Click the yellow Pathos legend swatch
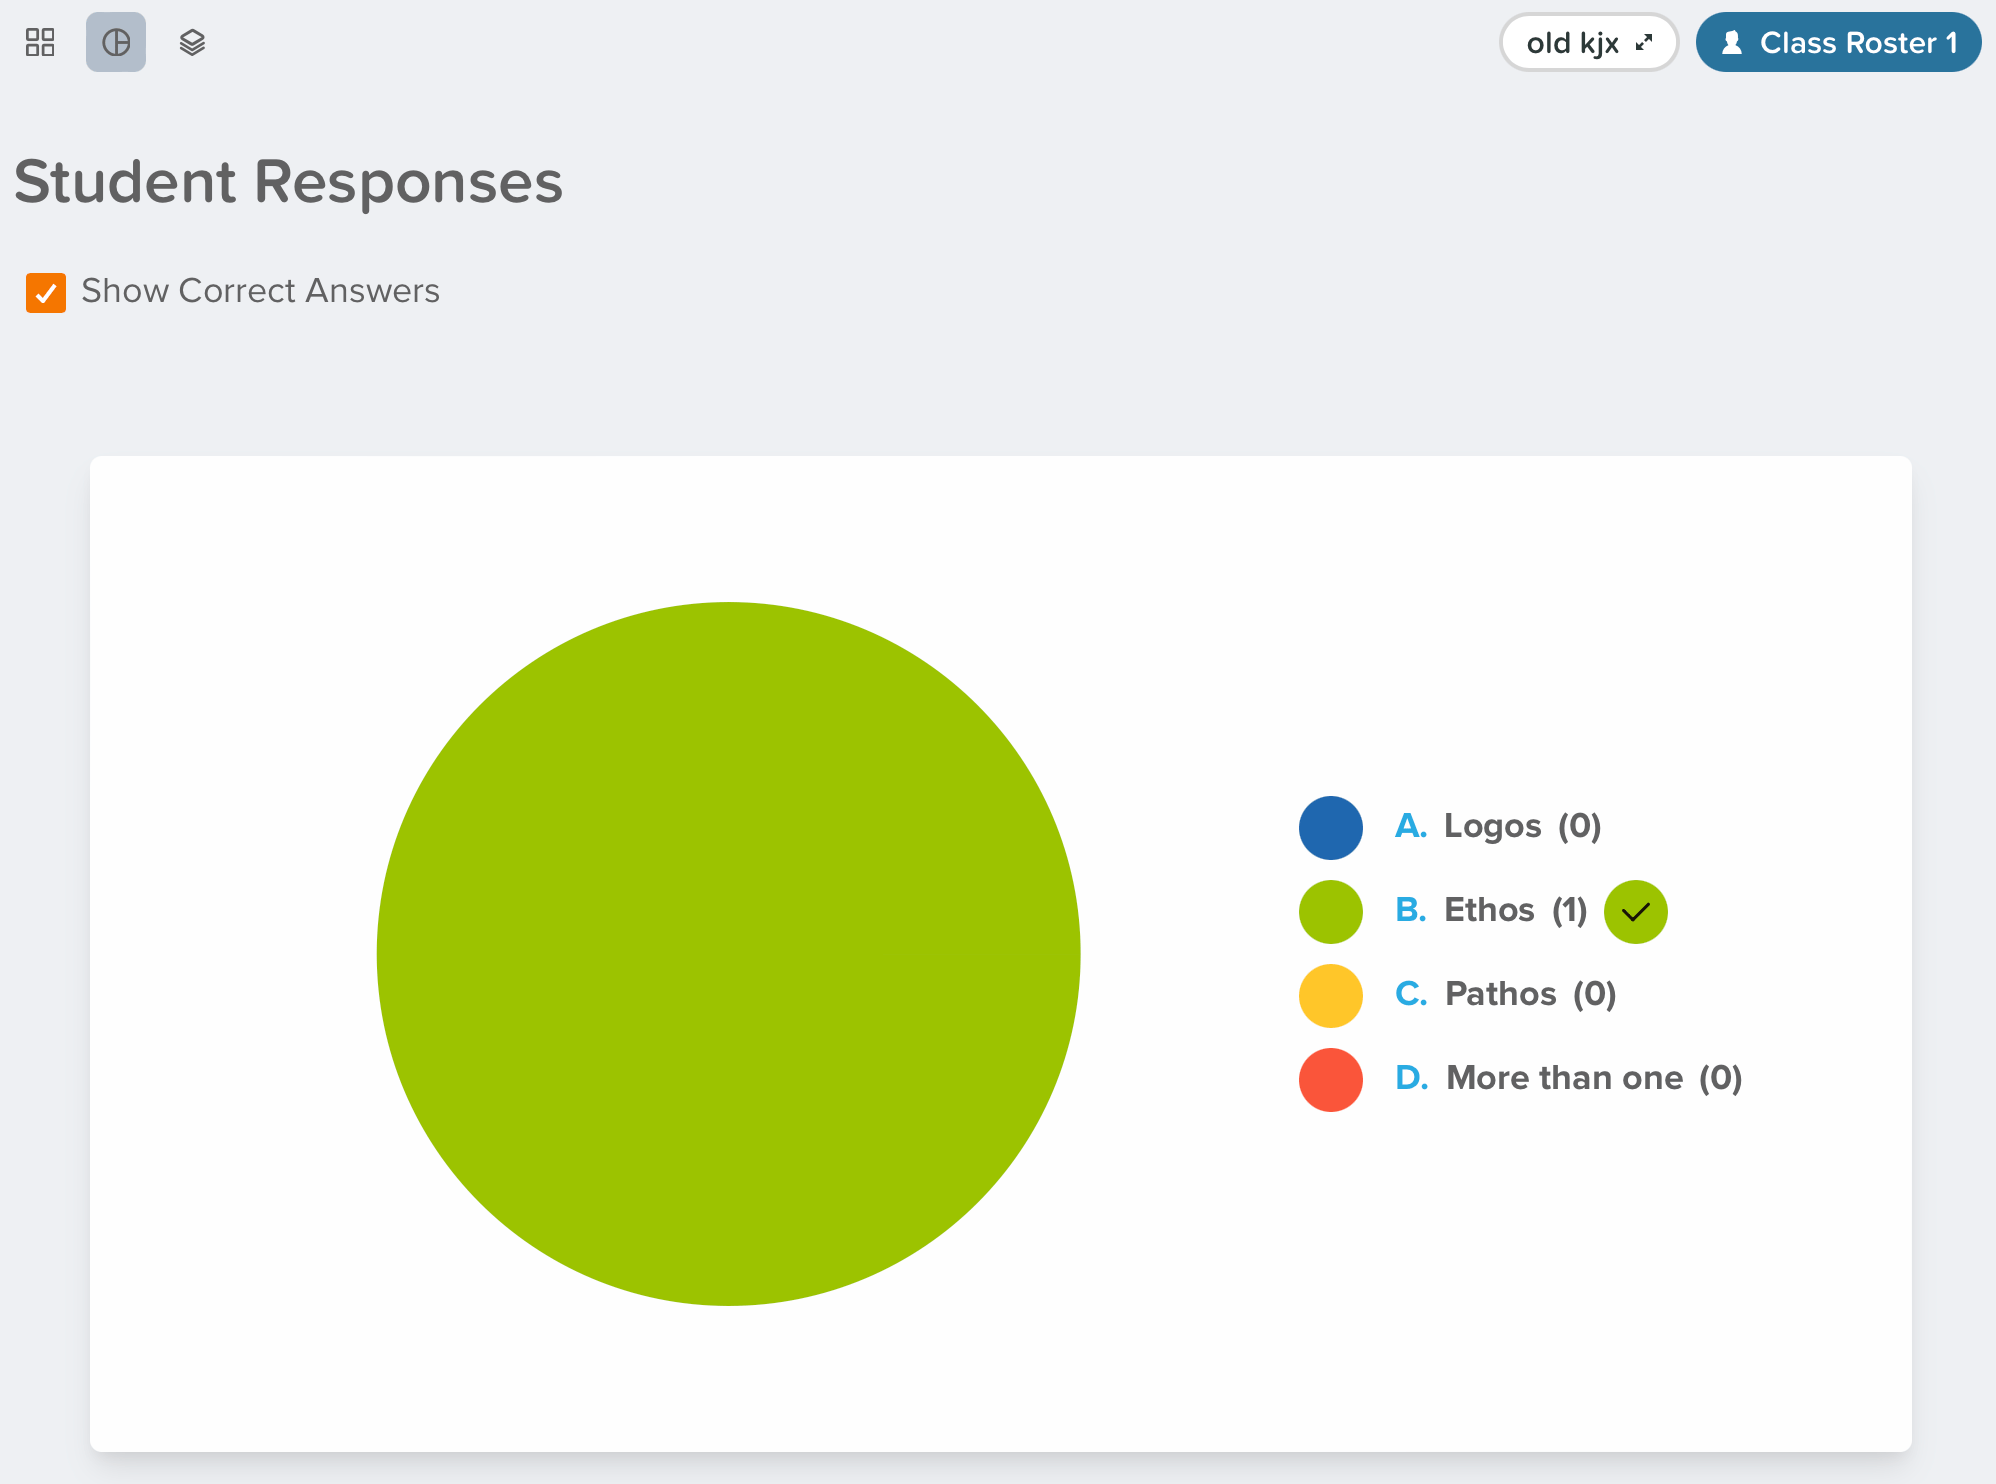 point(1330,995)
